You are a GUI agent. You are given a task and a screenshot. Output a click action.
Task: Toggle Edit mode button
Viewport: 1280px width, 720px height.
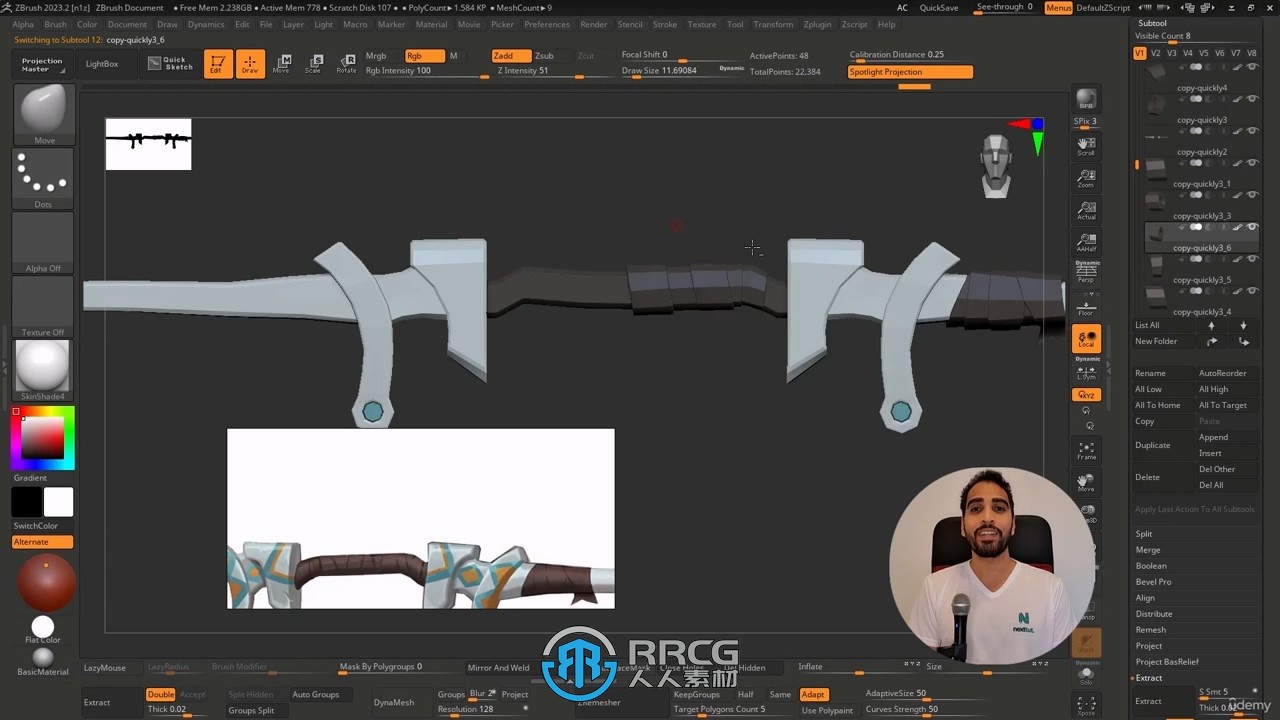click(217, 64)
